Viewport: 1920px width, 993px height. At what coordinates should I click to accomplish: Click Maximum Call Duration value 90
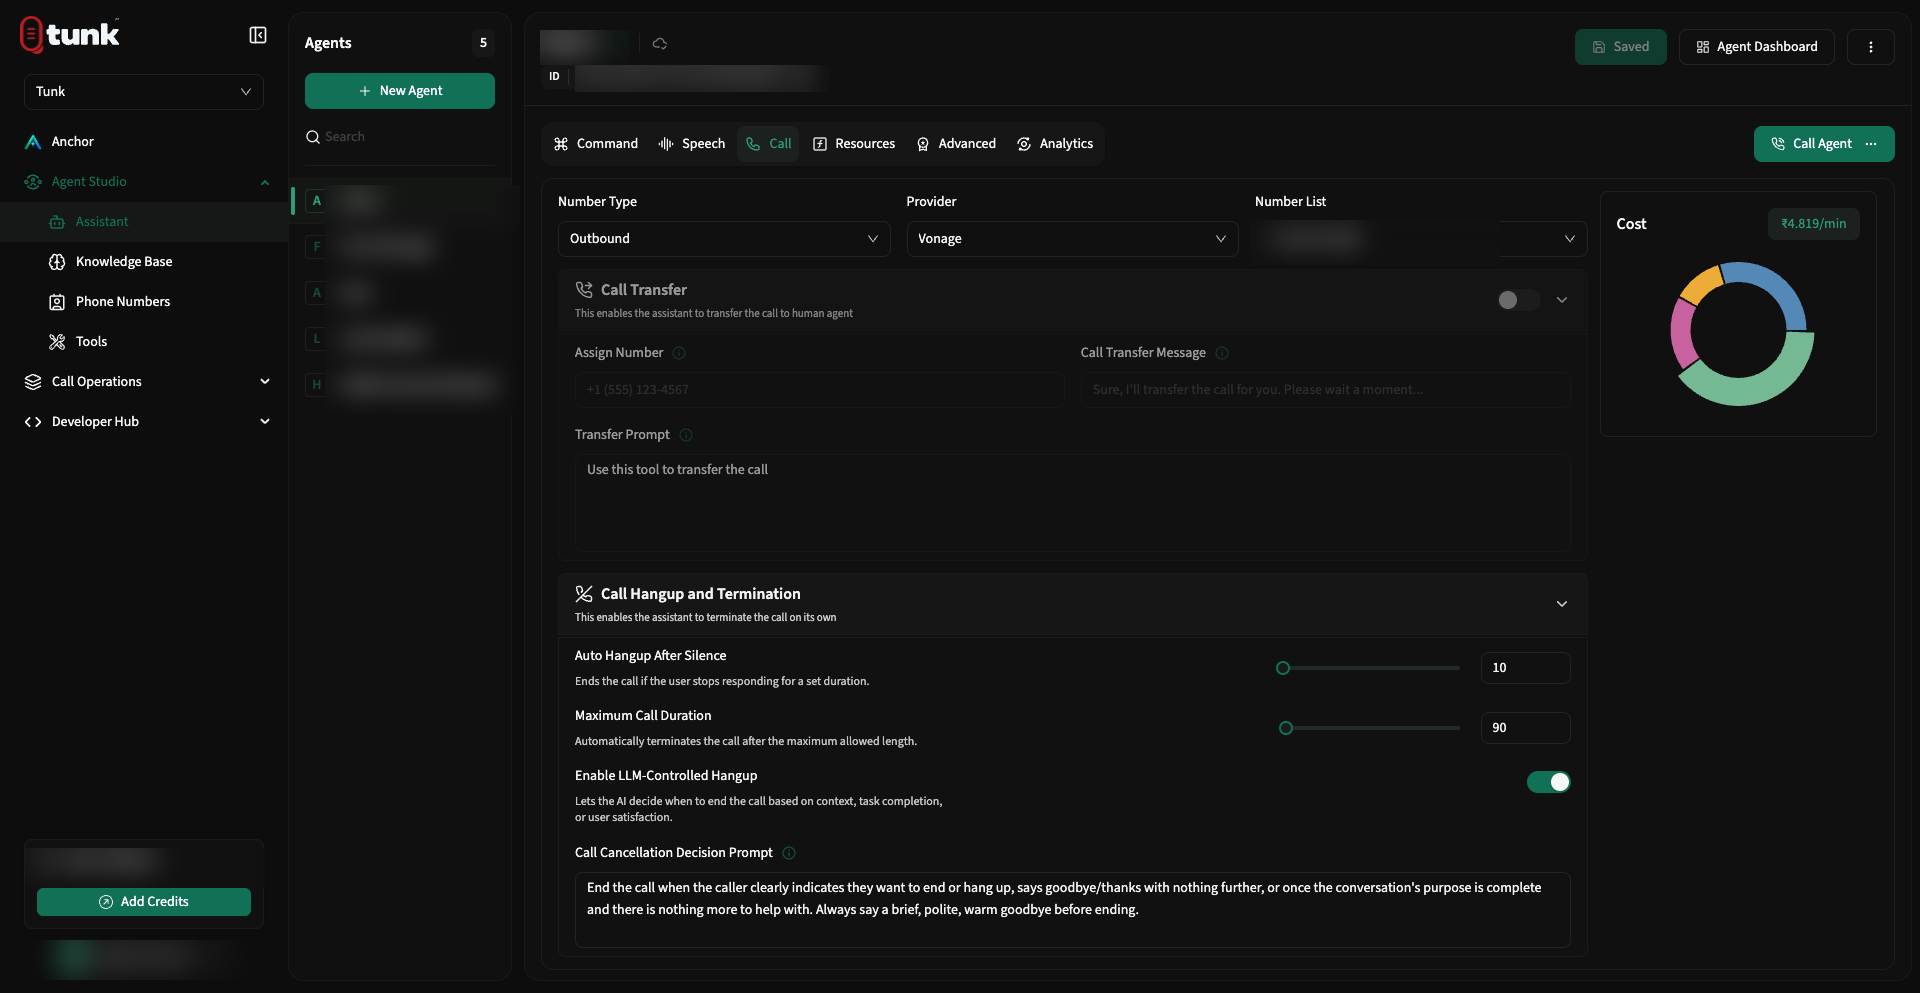[1525, 728]
